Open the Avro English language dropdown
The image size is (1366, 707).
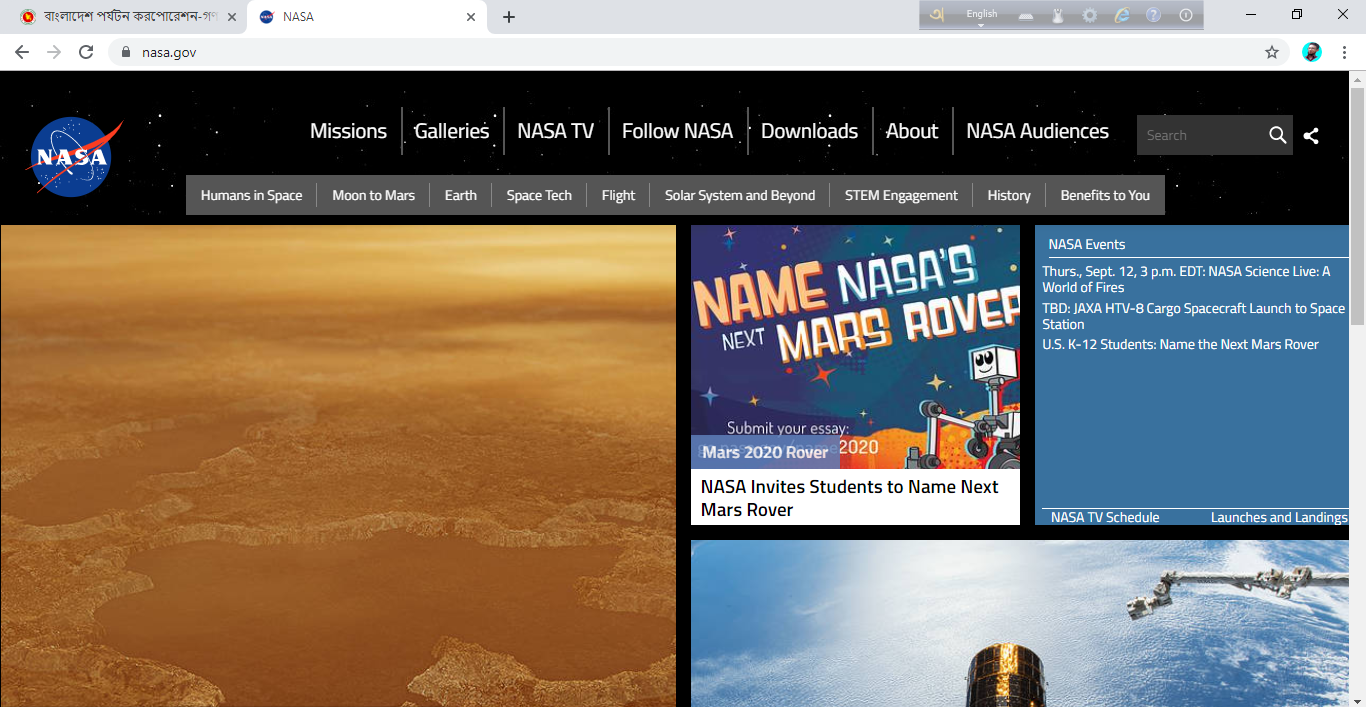(x=981, y=16)
